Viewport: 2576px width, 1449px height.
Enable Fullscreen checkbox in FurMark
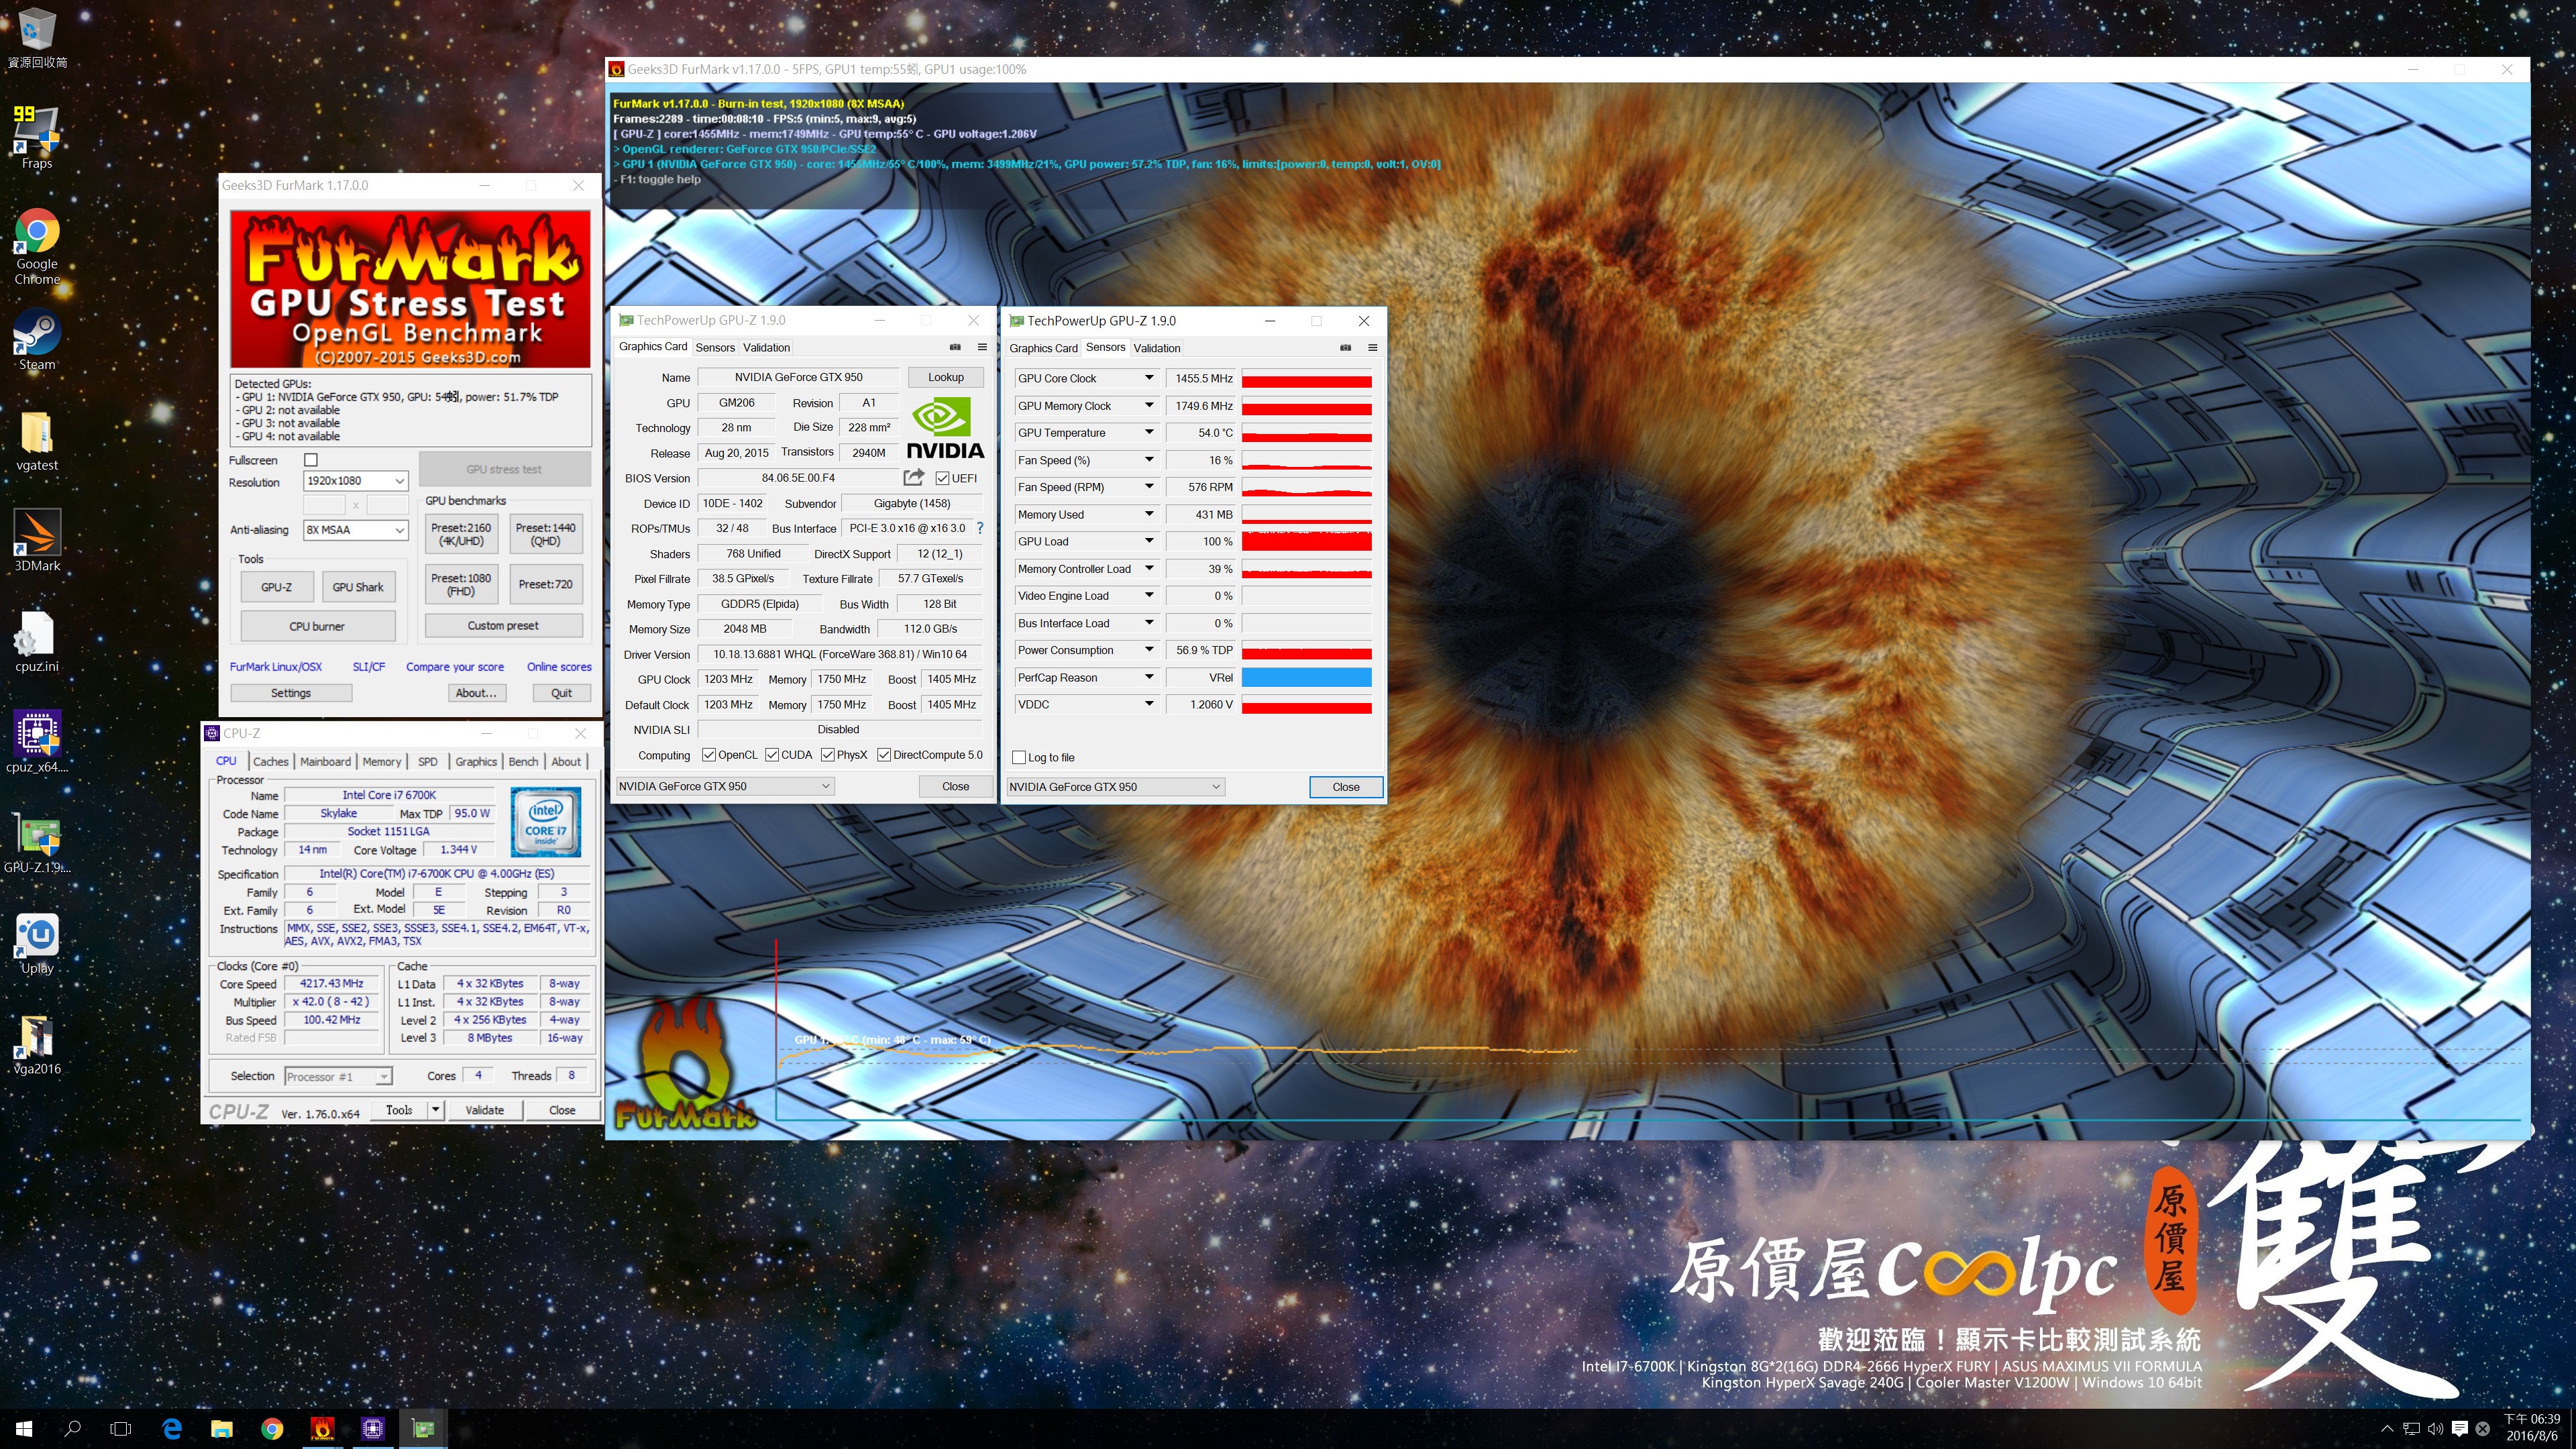point(311,460)
